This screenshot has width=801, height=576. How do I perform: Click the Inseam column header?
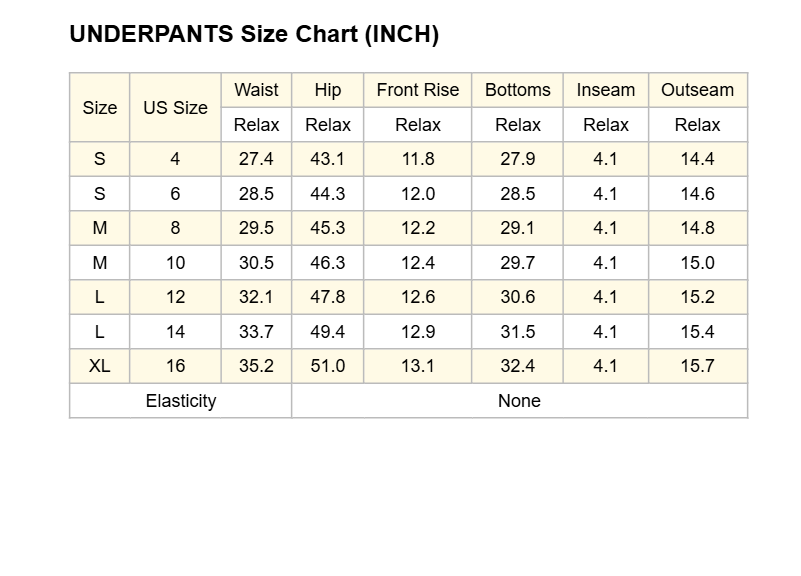pos(605,90)
